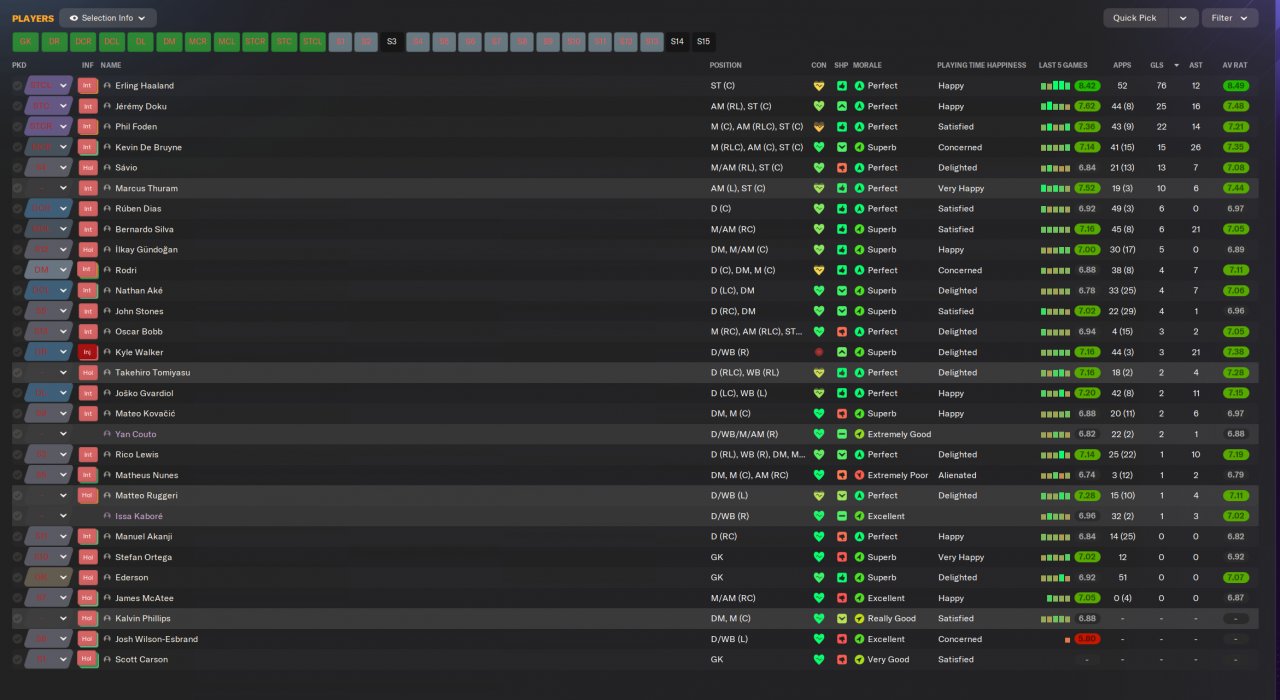Expand the arrow beside Quick Pick
1280x700 pixels.
pyautogui.click(x=1183, y=18)
